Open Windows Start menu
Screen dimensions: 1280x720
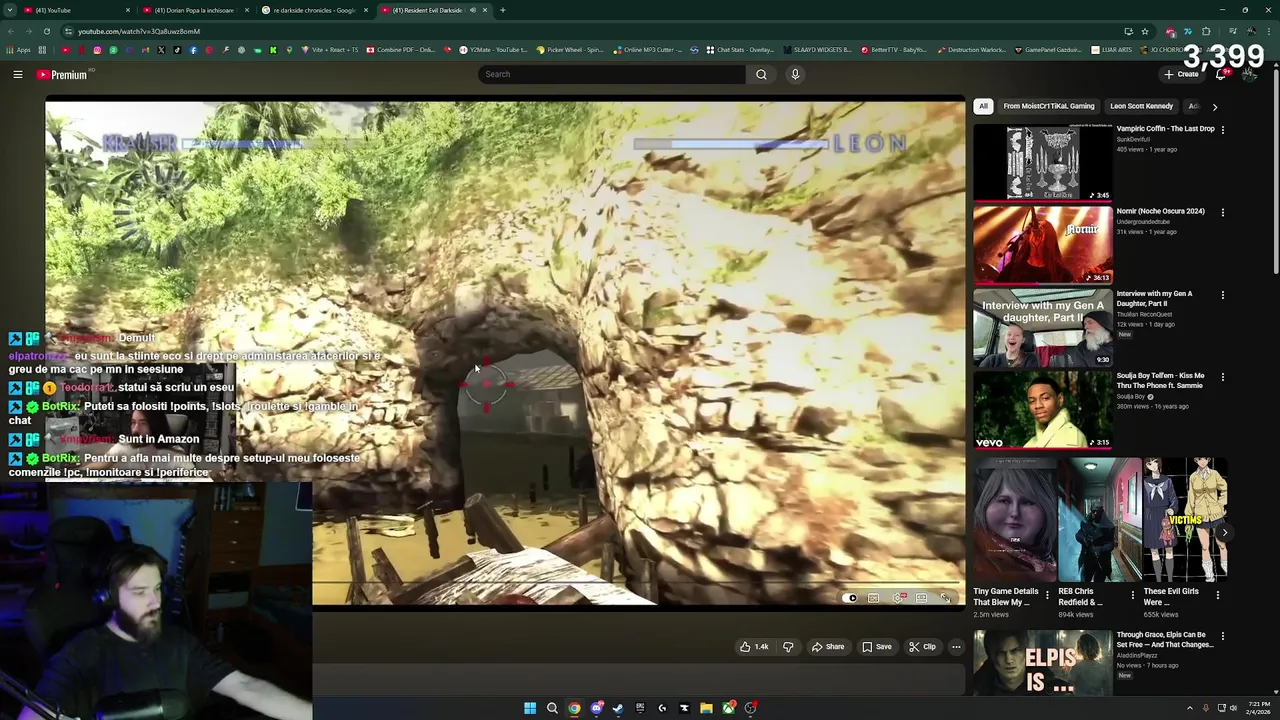click(530, 708)
